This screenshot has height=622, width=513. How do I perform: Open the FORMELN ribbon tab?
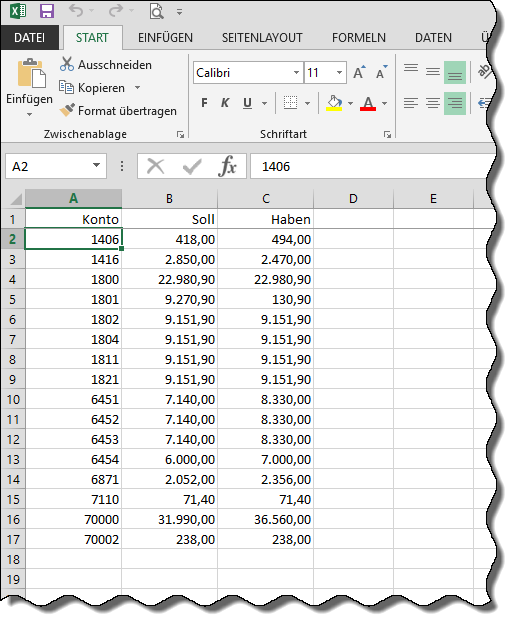click(359, 38)
